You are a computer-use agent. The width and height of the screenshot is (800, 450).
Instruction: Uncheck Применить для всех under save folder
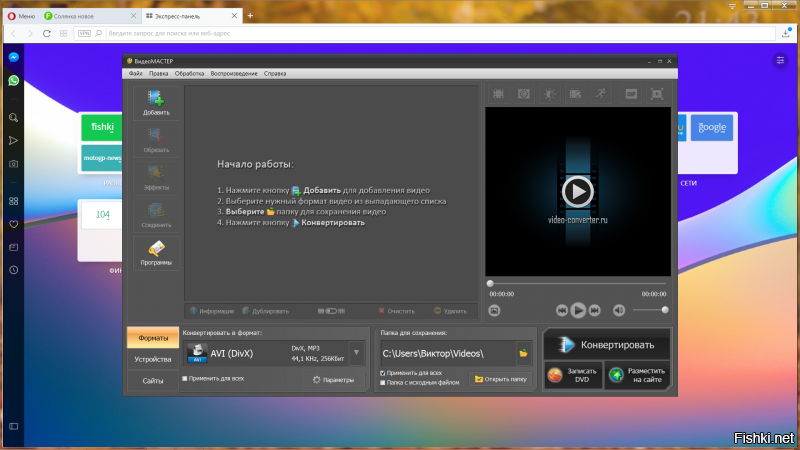click(383, 373)
